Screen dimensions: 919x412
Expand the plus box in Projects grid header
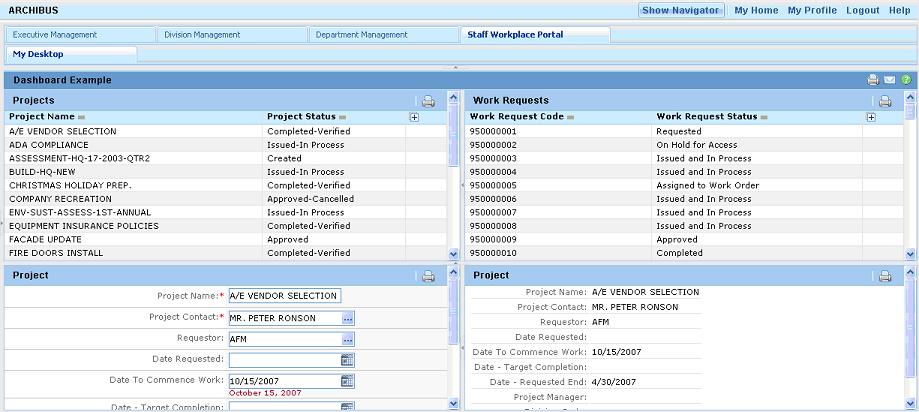[x=414, y=117]
